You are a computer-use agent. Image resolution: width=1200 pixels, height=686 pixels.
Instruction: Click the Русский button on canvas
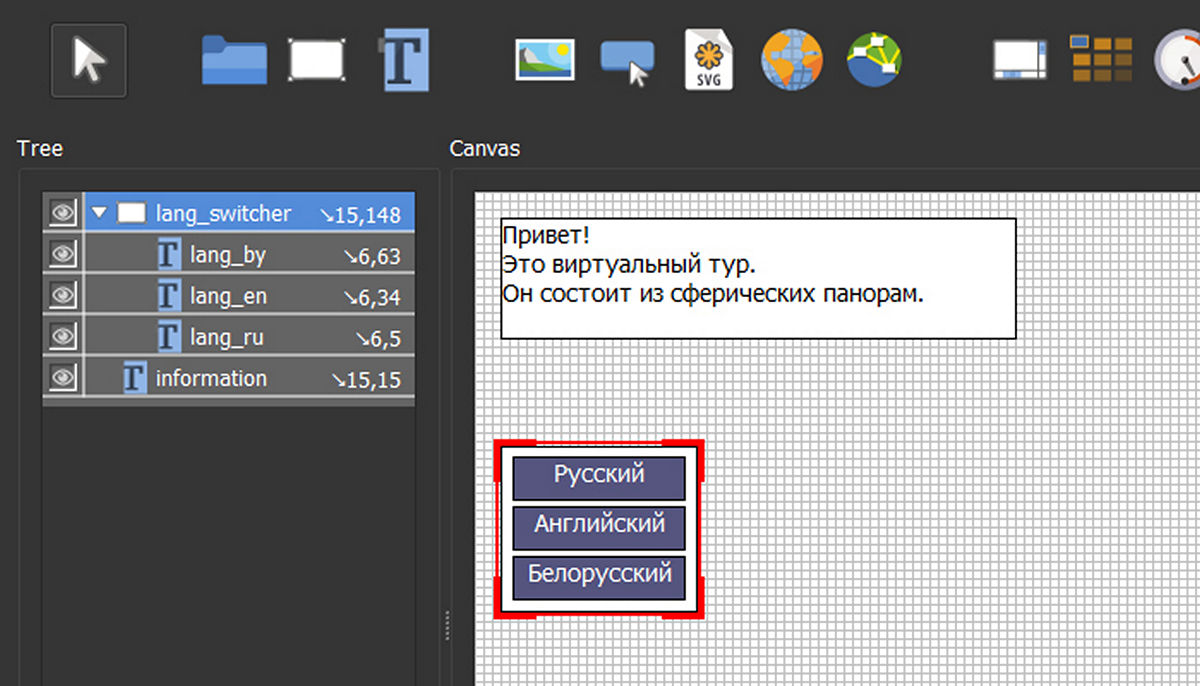click(599, 477)
